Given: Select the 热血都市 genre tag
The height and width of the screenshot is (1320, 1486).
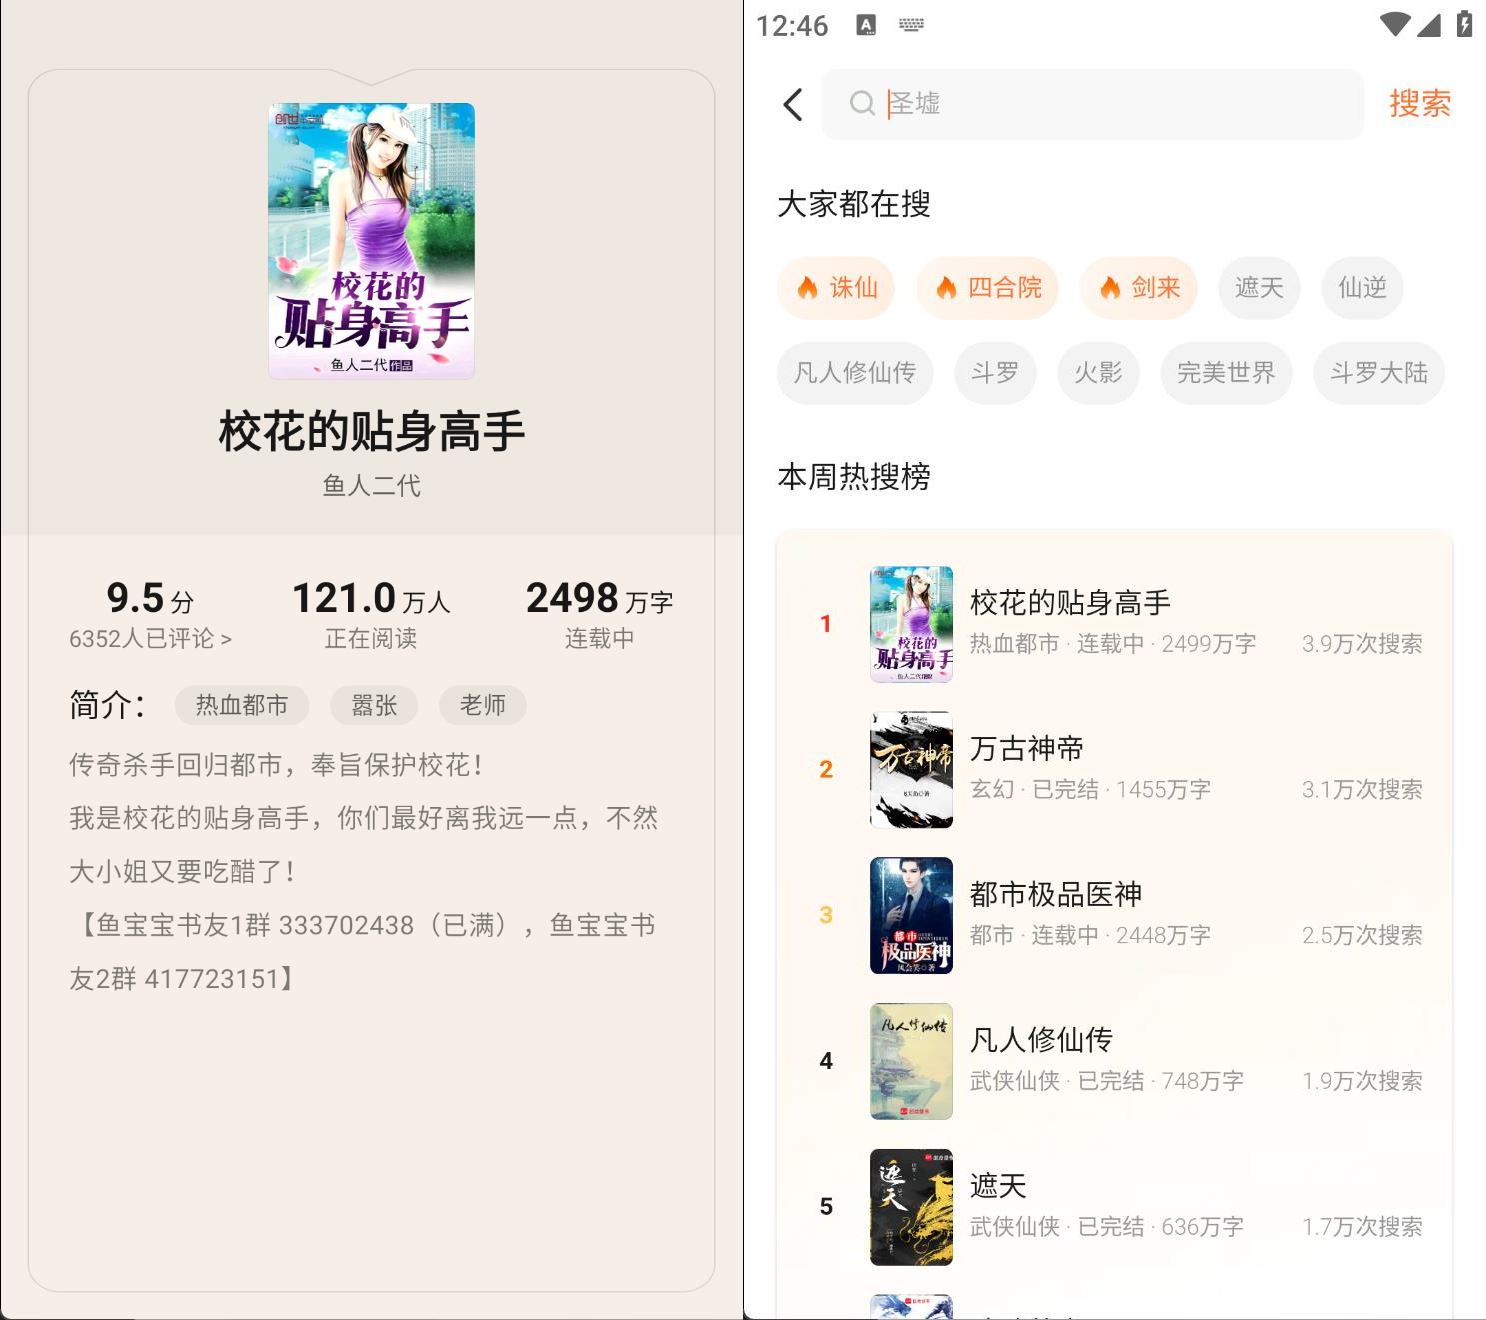Looking at the screenshot, I should (x=242, y=705).
